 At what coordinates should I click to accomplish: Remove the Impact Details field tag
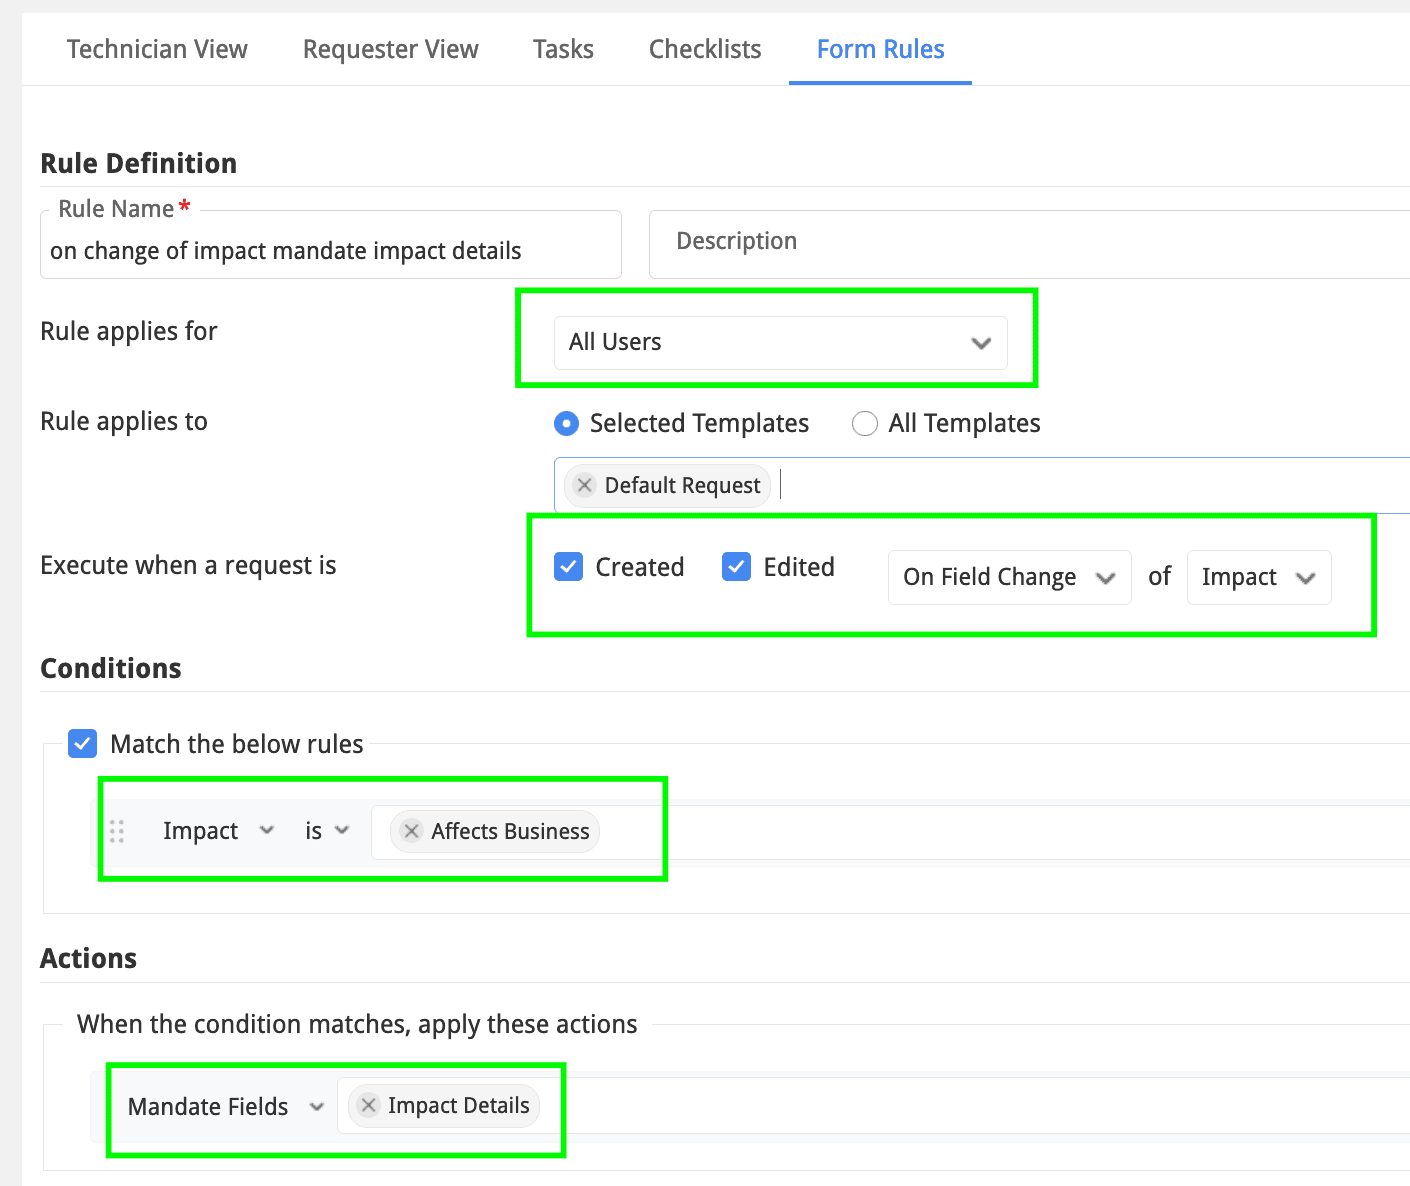[x=369, y=1105]
